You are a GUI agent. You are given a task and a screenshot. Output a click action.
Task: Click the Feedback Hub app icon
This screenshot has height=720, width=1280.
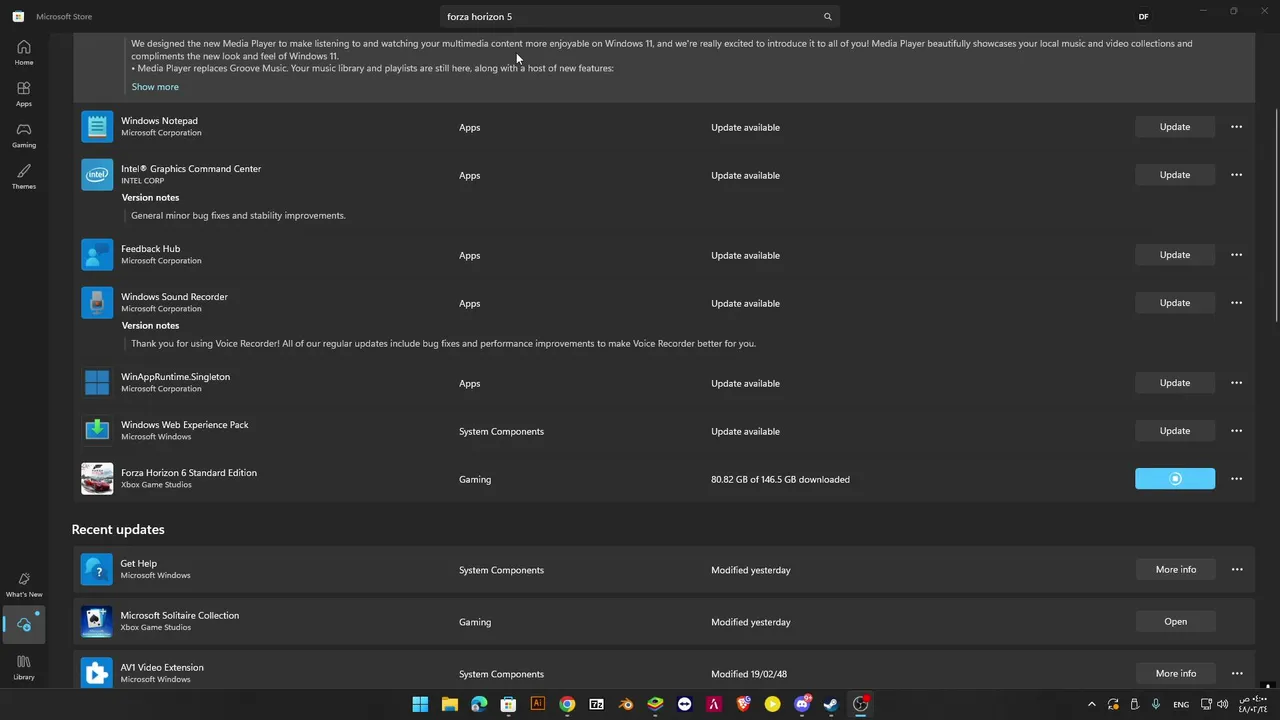pyautogui.click(x=97, y=255)
